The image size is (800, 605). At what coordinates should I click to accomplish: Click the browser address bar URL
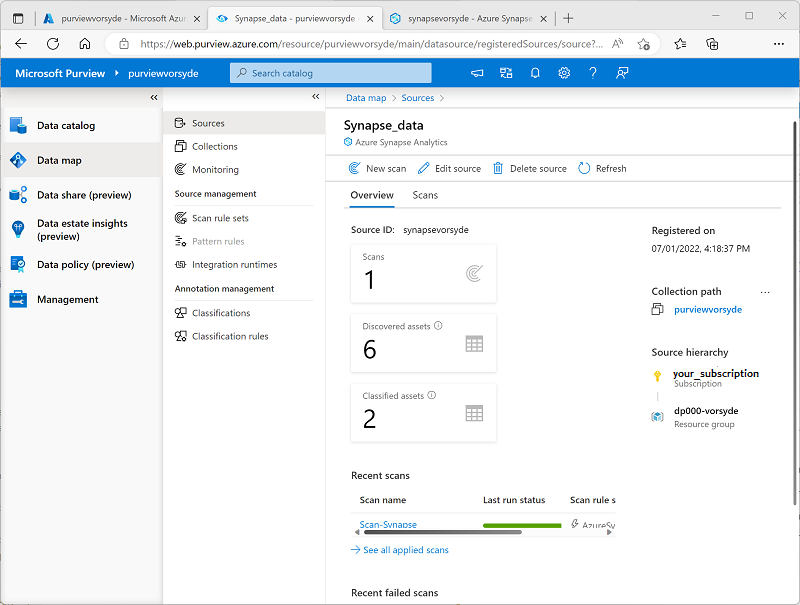371,44
